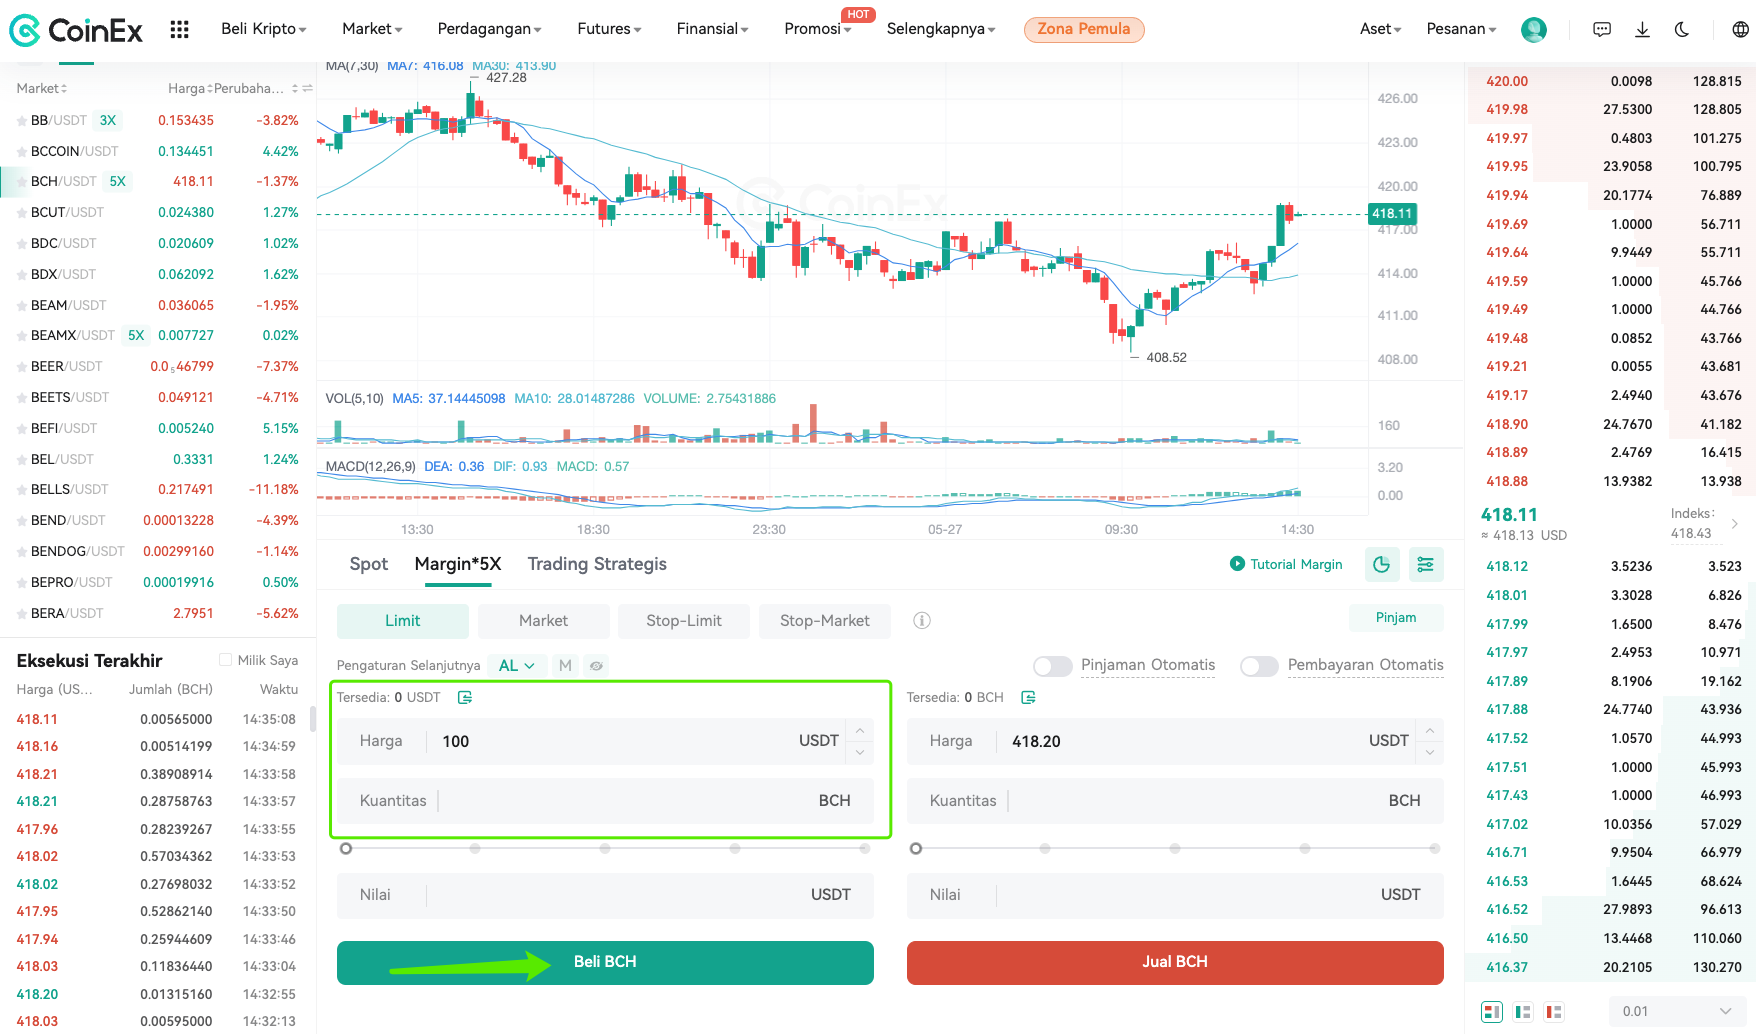Check the Milik Saya checkbox
This screenshot has width=1756, height=1034.
coord(225,660)
